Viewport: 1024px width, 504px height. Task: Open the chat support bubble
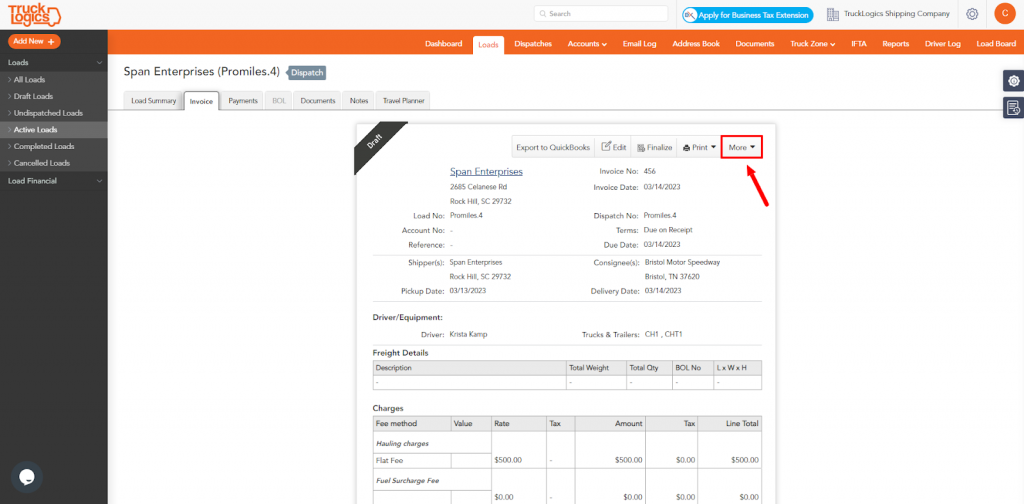(27, 477)
